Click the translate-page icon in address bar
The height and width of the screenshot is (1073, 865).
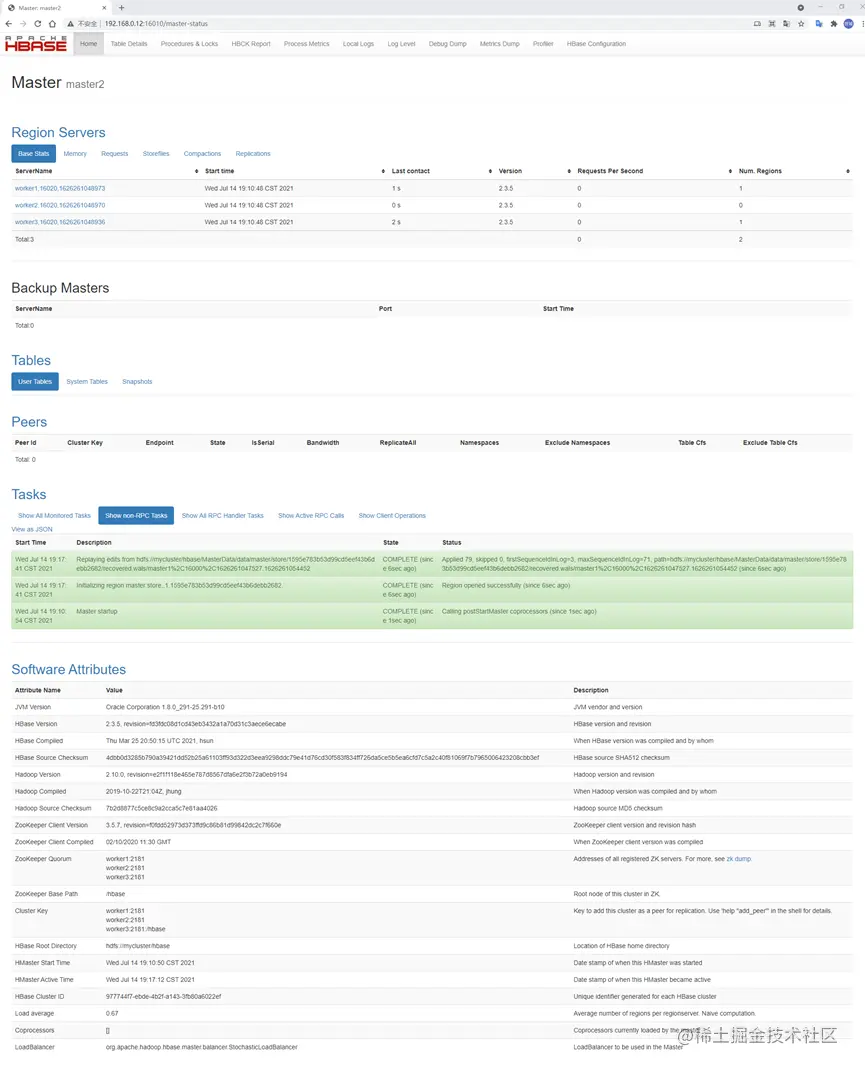[x=786, y=23]
